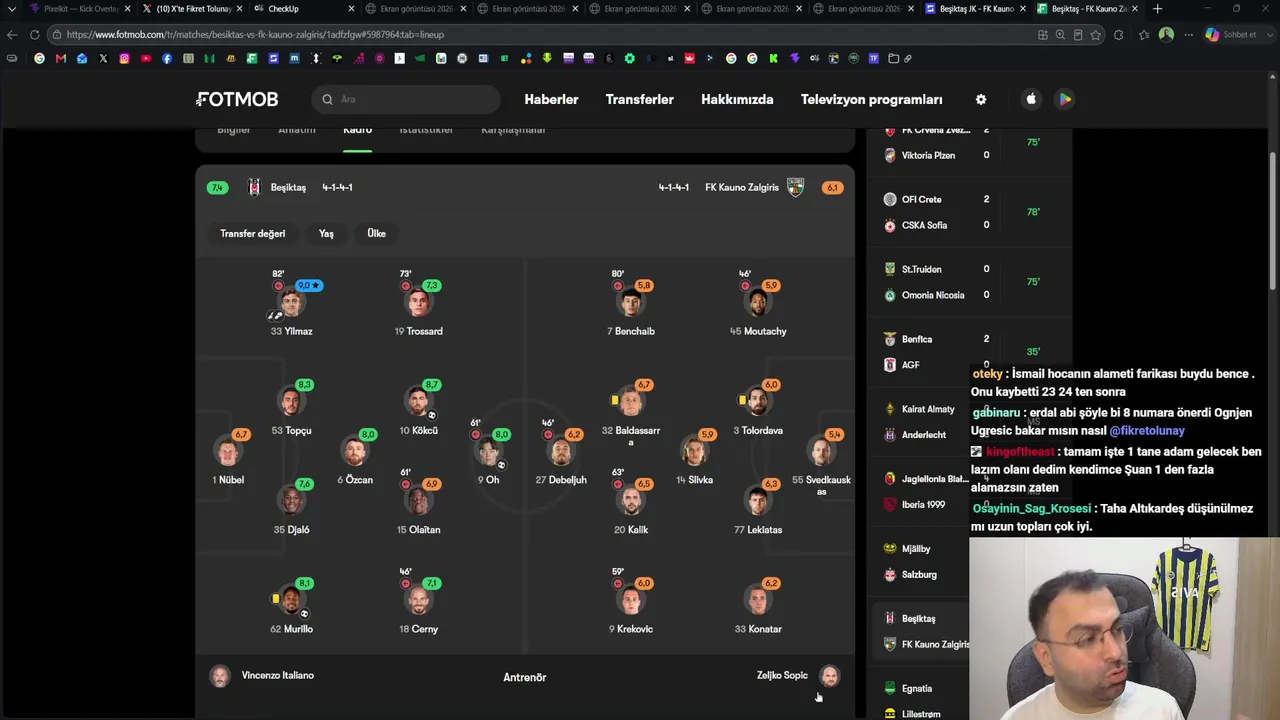Image resolution: width=1280 pixels, height=720 pixels.
Task: Open the Hakkımızda menu
Action: [737, 99]
